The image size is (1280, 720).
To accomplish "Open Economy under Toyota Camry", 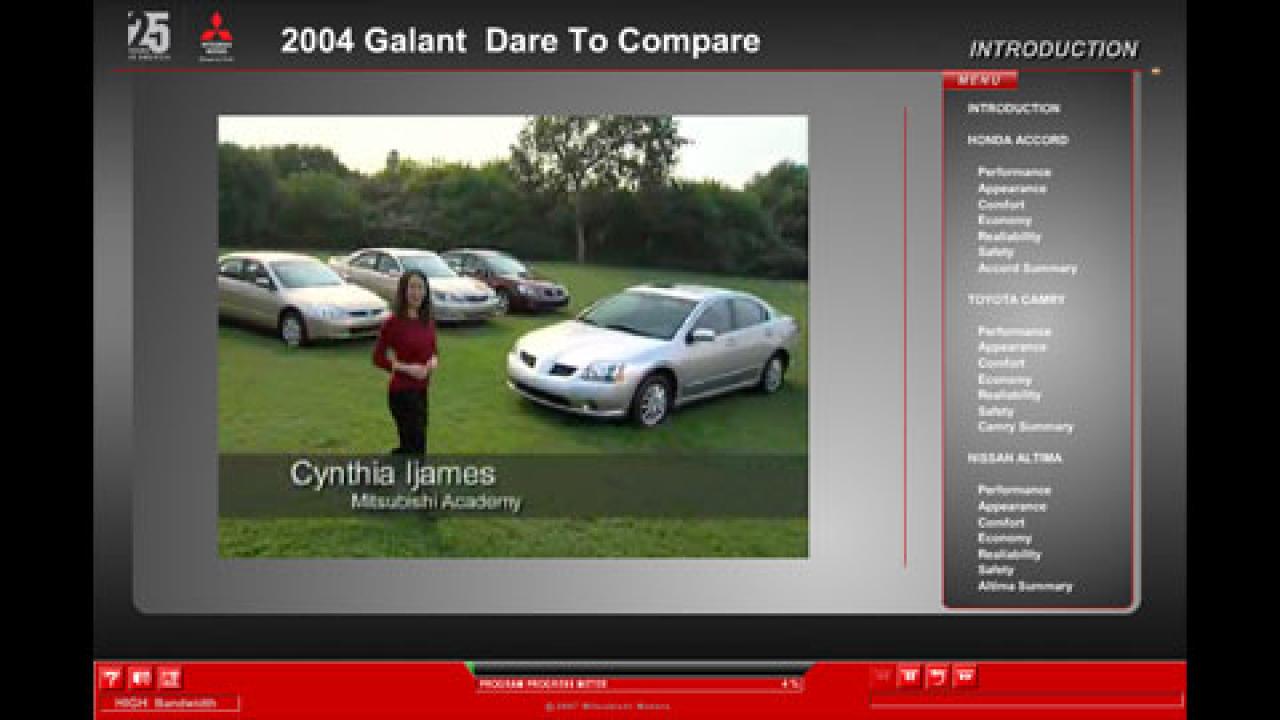I will [1004, 379].
